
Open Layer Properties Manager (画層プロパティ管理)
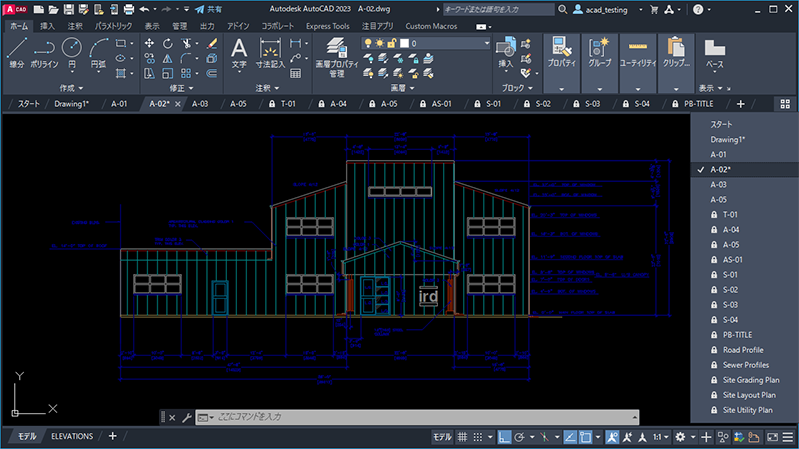point(337,57)
